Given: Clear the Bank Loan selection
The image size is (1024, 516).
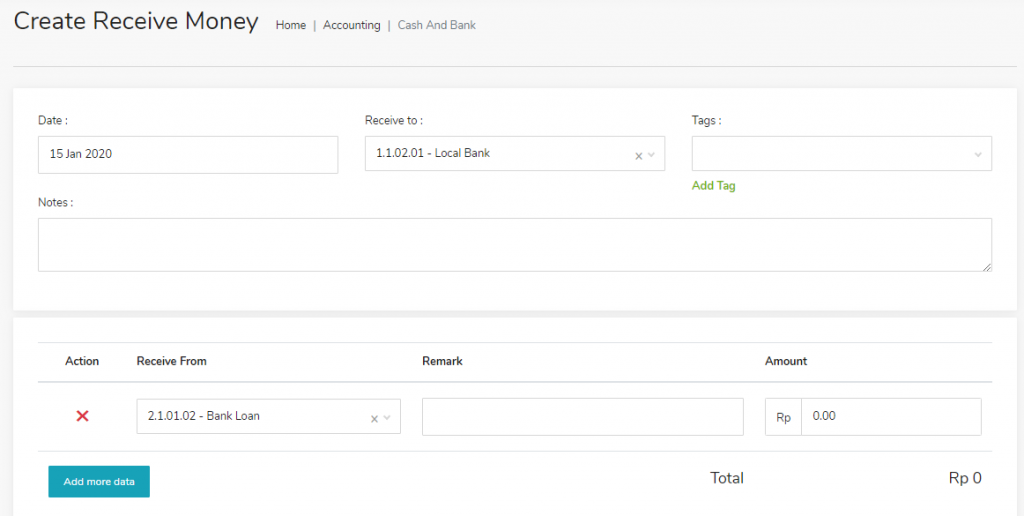Looking at the screenshot, I should pos(374,418).
